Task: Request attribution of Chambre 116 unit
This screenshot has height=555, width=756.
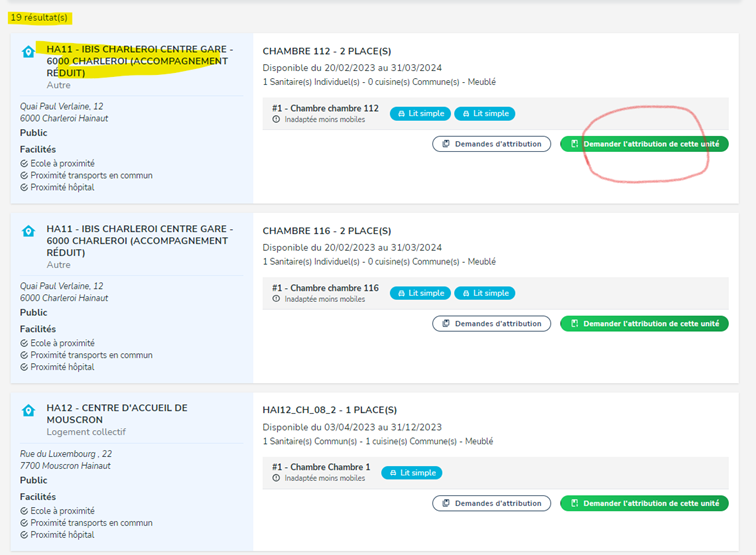Action: point(644,324)
